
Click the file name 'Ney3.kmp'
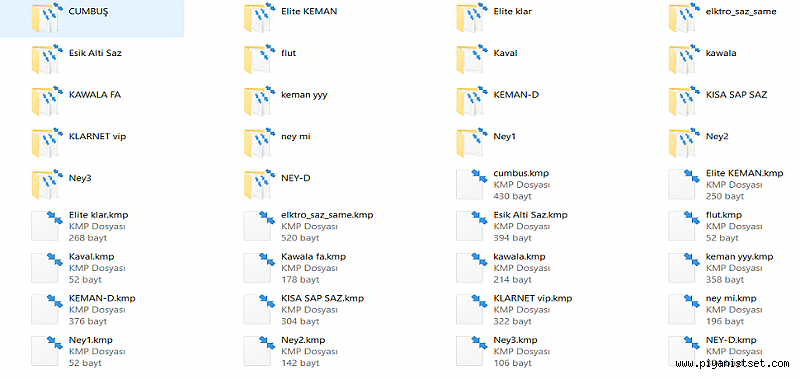click(x=516, y=341)
